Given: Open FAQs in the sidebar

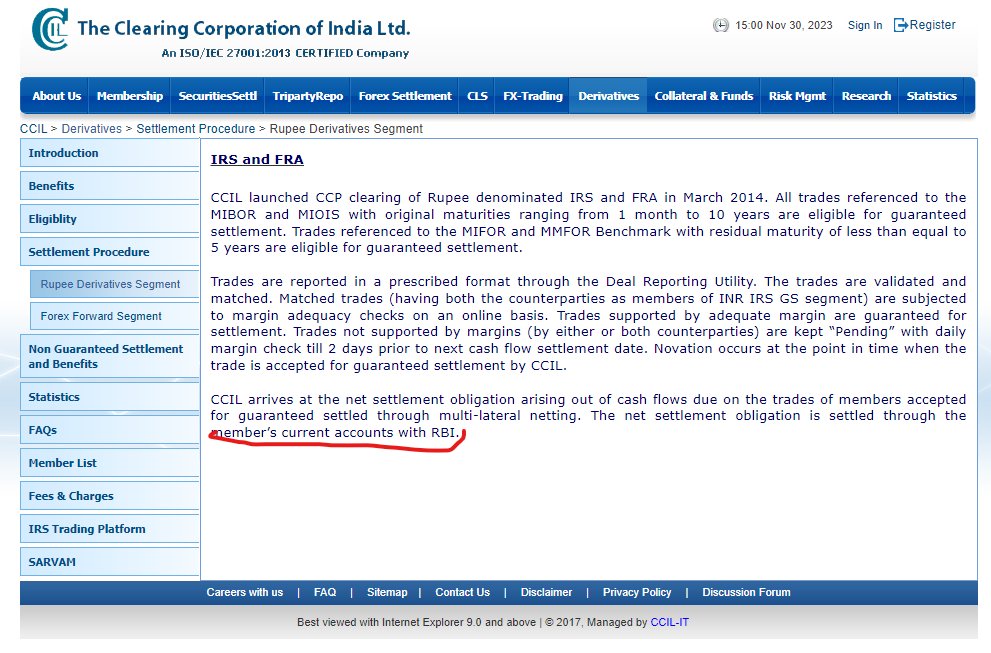Looking at the screenshot, I should click(x=109, y=430).
